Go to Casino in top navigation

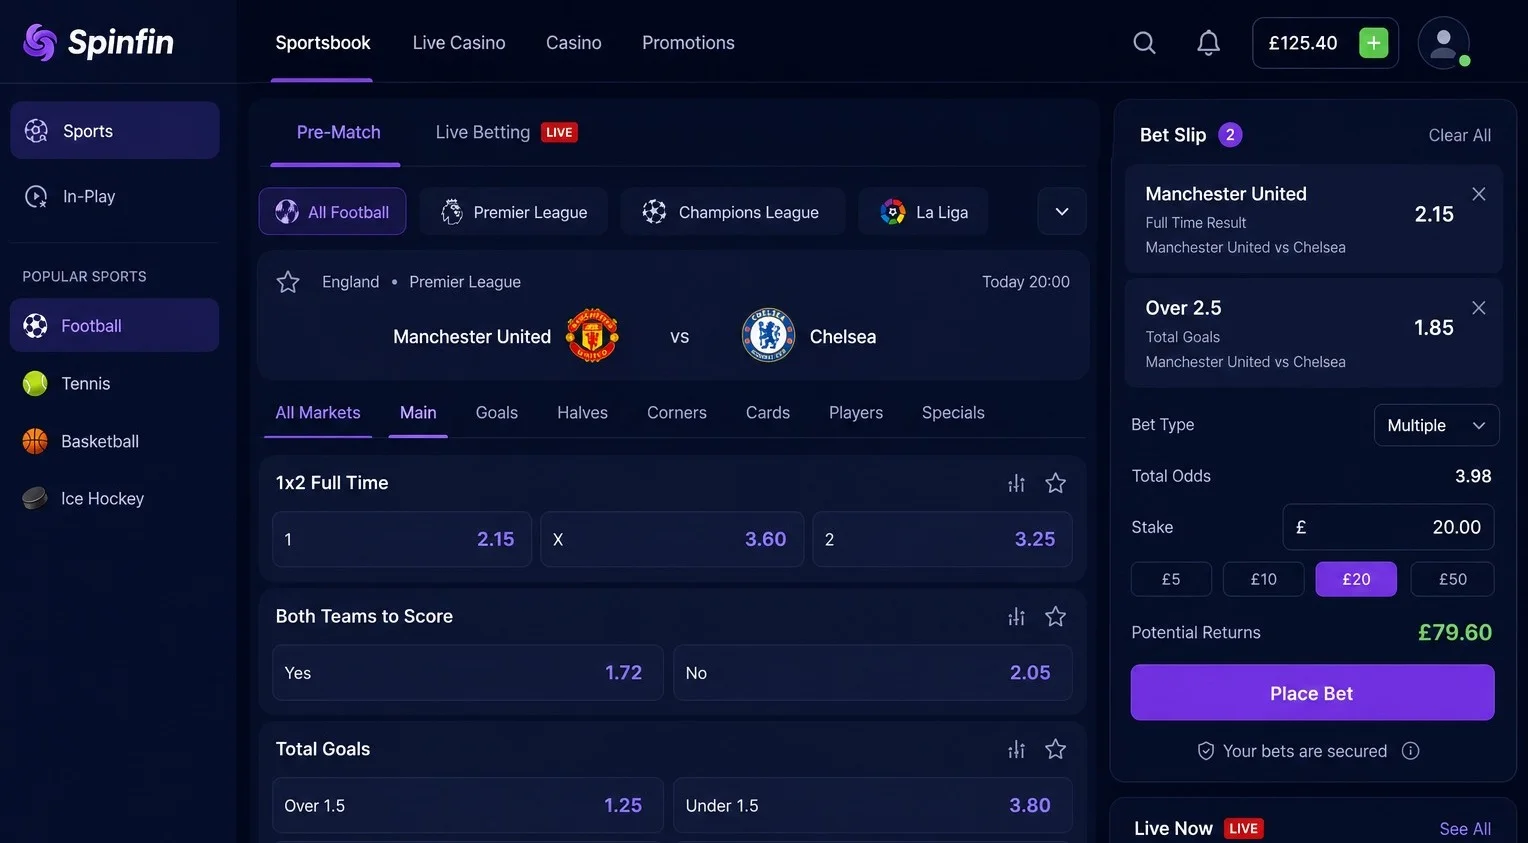574,43
